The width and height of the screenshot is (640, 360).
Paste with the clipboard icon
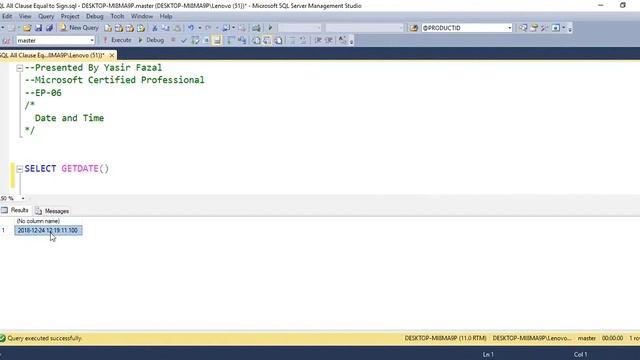(x=177, y=28)
